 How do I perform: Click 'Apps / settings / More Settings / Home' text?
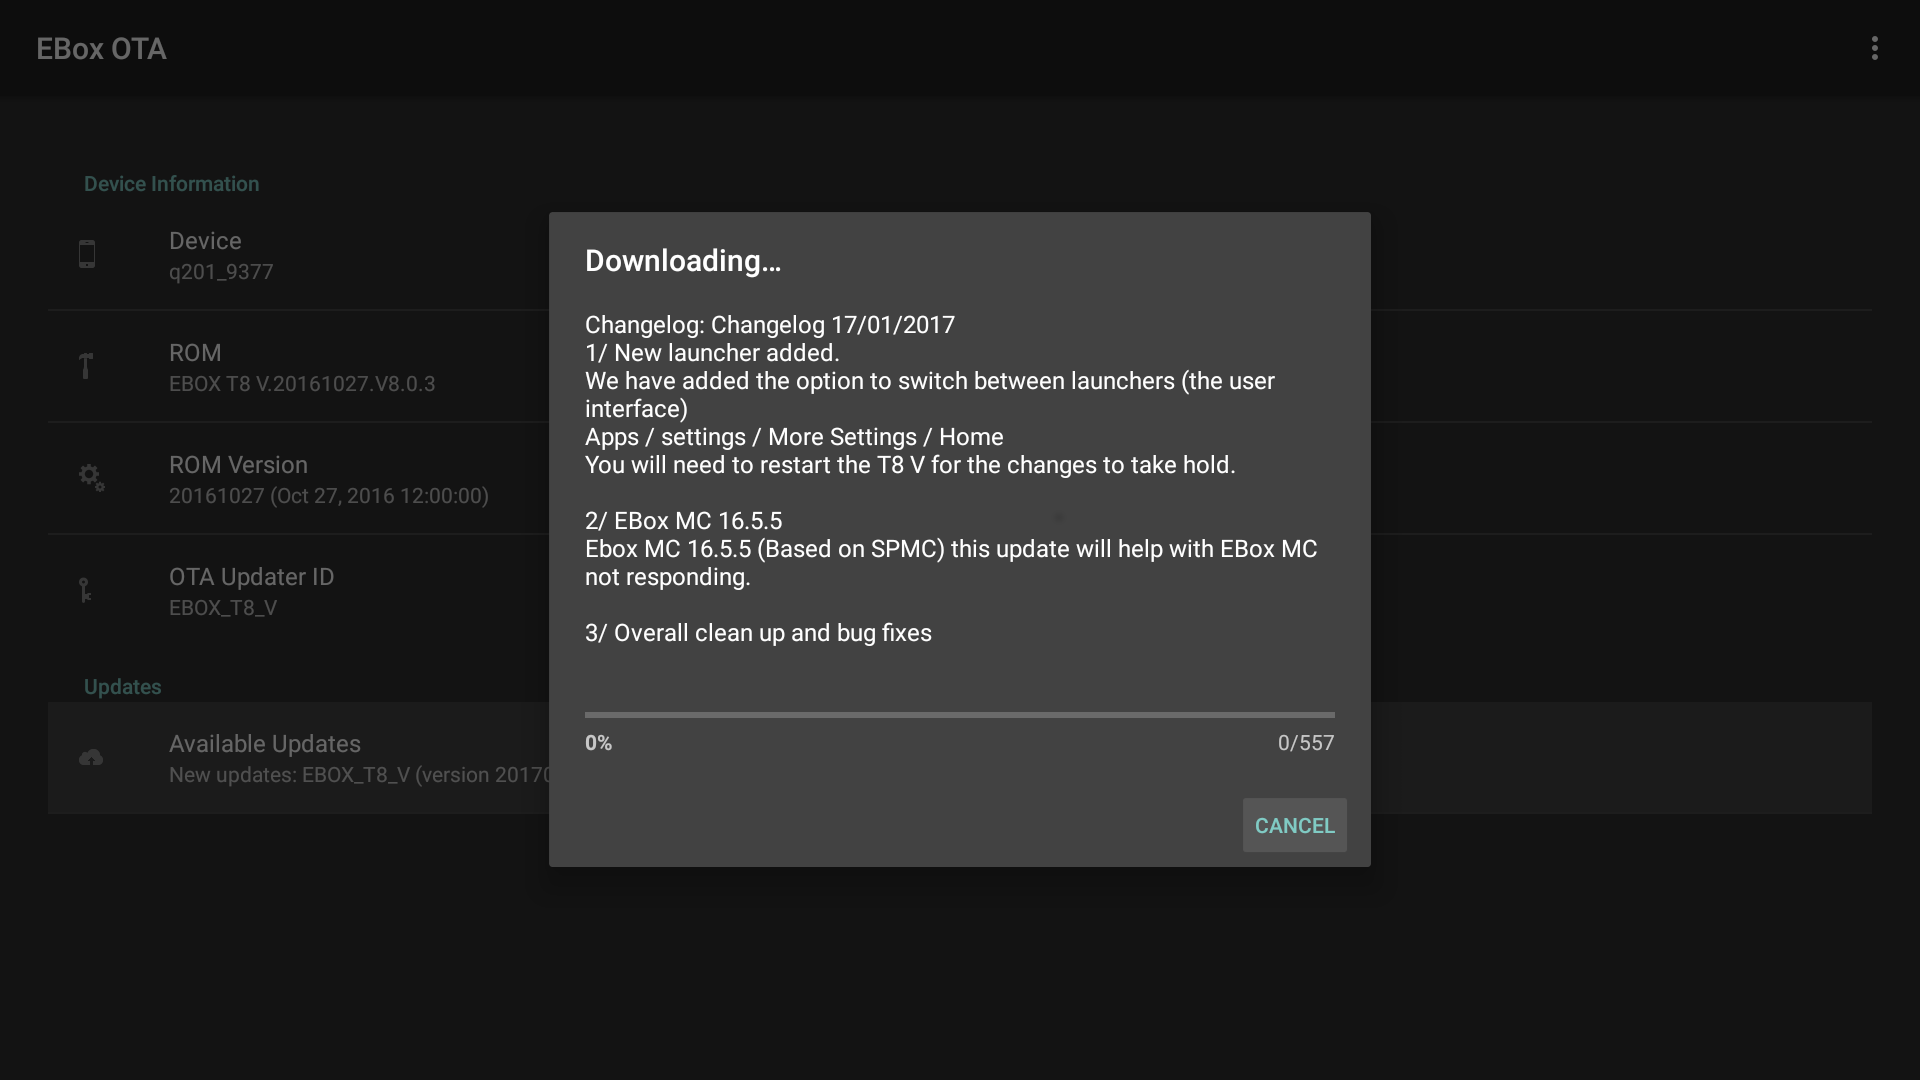pos(794,437)
